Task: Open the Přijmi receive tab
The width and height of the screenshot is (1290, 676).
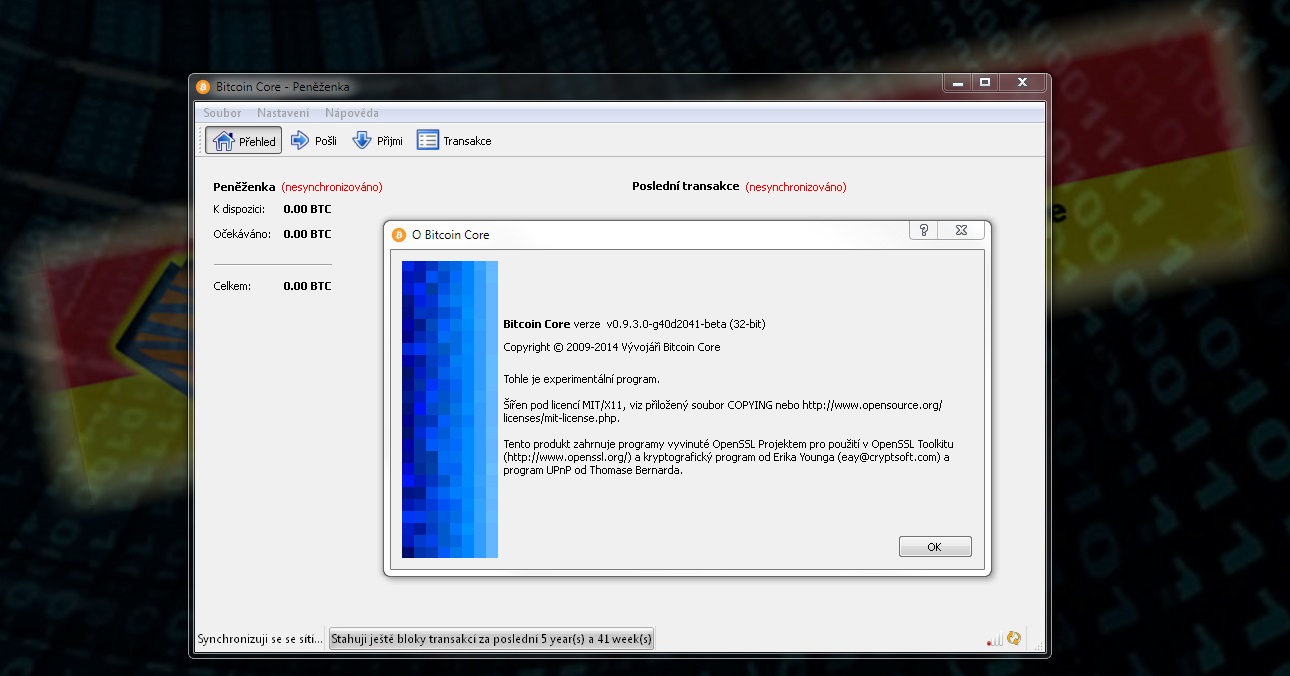Action: (x=377, y=141)
